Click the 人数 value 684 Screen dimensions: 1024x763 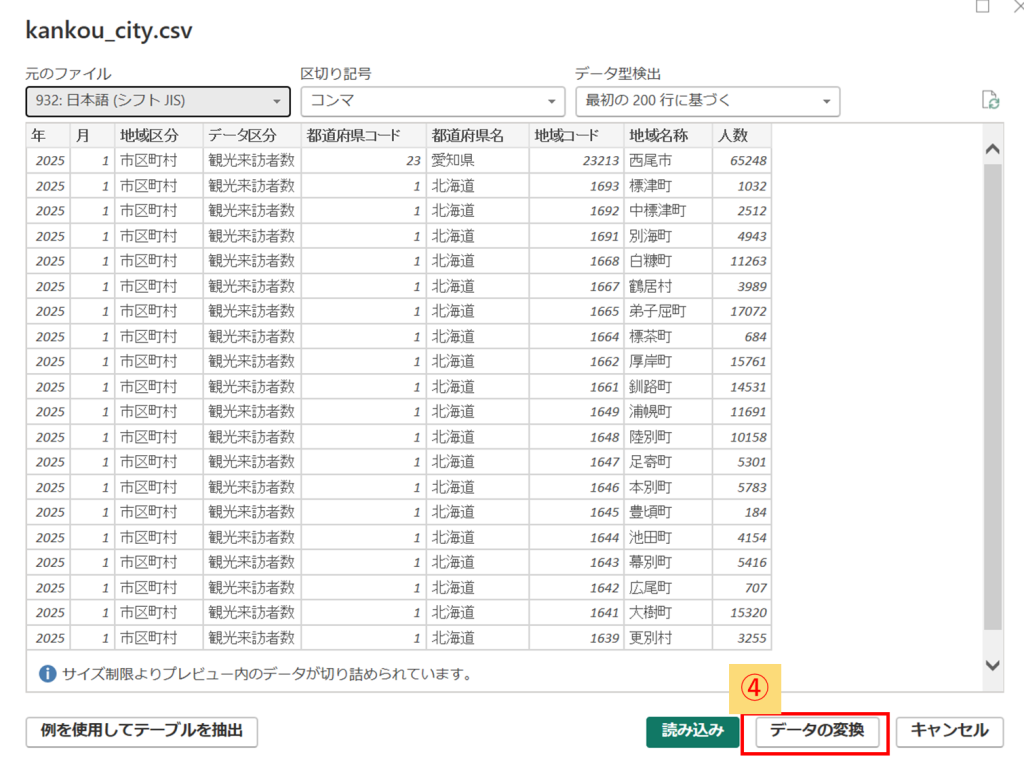[x=742, y=336]
